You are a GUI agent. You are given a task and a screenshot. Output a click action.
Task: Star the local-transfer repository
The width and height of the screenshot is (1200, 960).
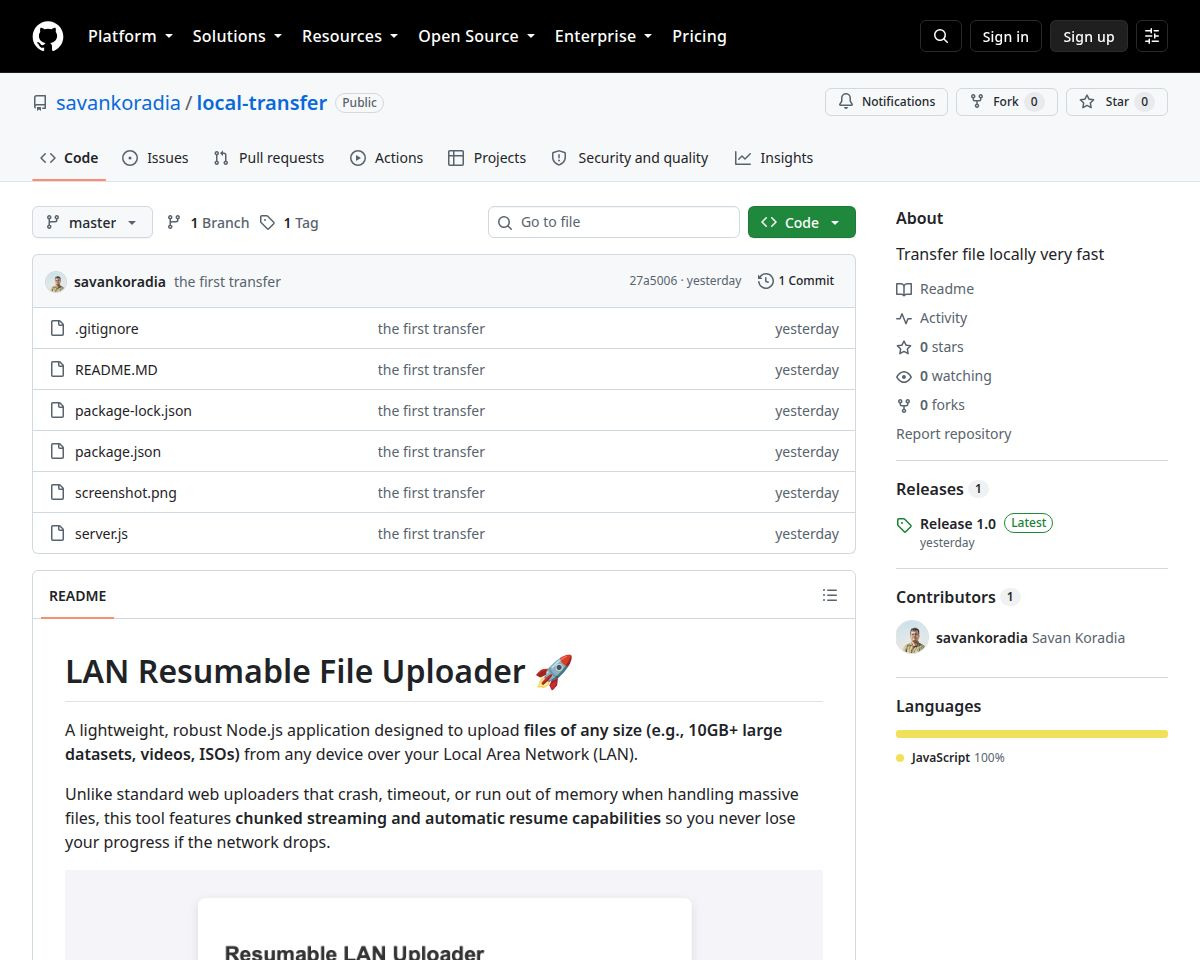(x=1116, y=102)
